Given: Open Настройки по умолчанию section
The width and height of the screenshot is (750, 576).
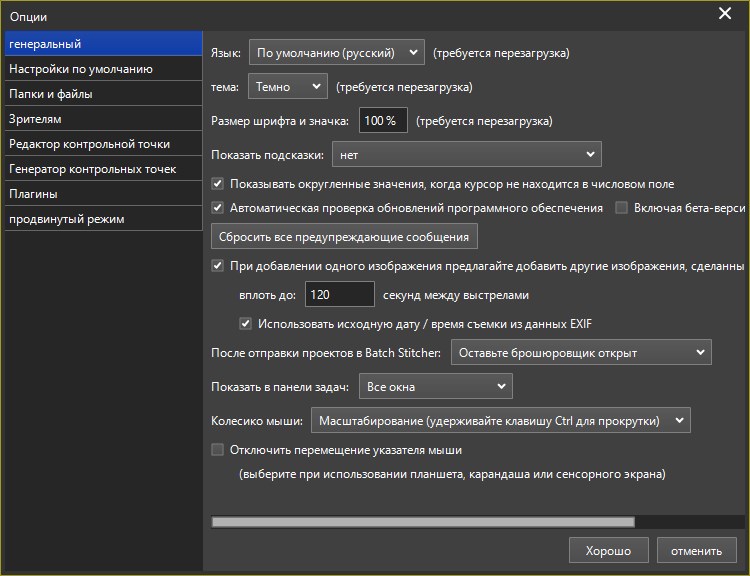Looking at the screenshot, I should (x=103, y=69).
